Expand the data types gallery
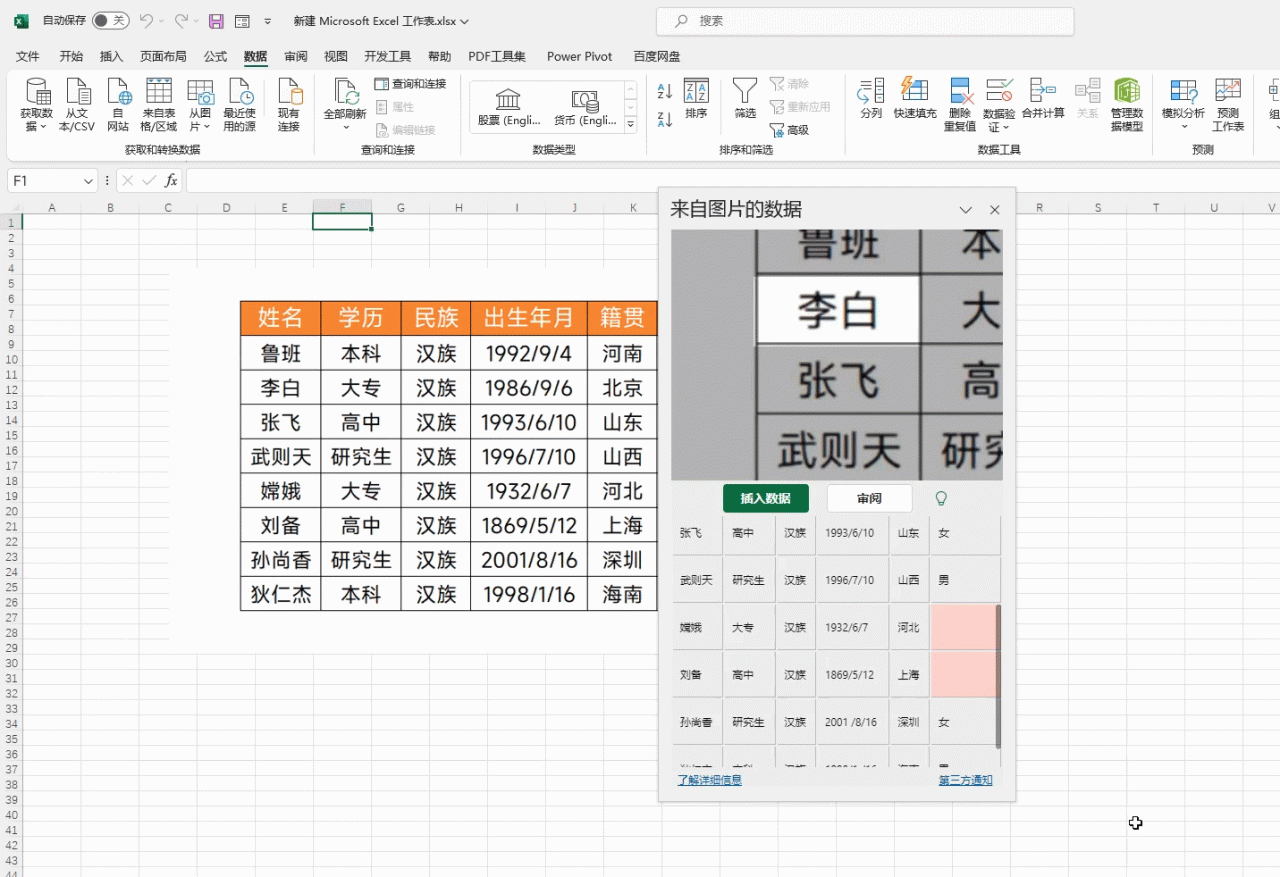Screen dimensions: 1280x877 pos(630,125)
